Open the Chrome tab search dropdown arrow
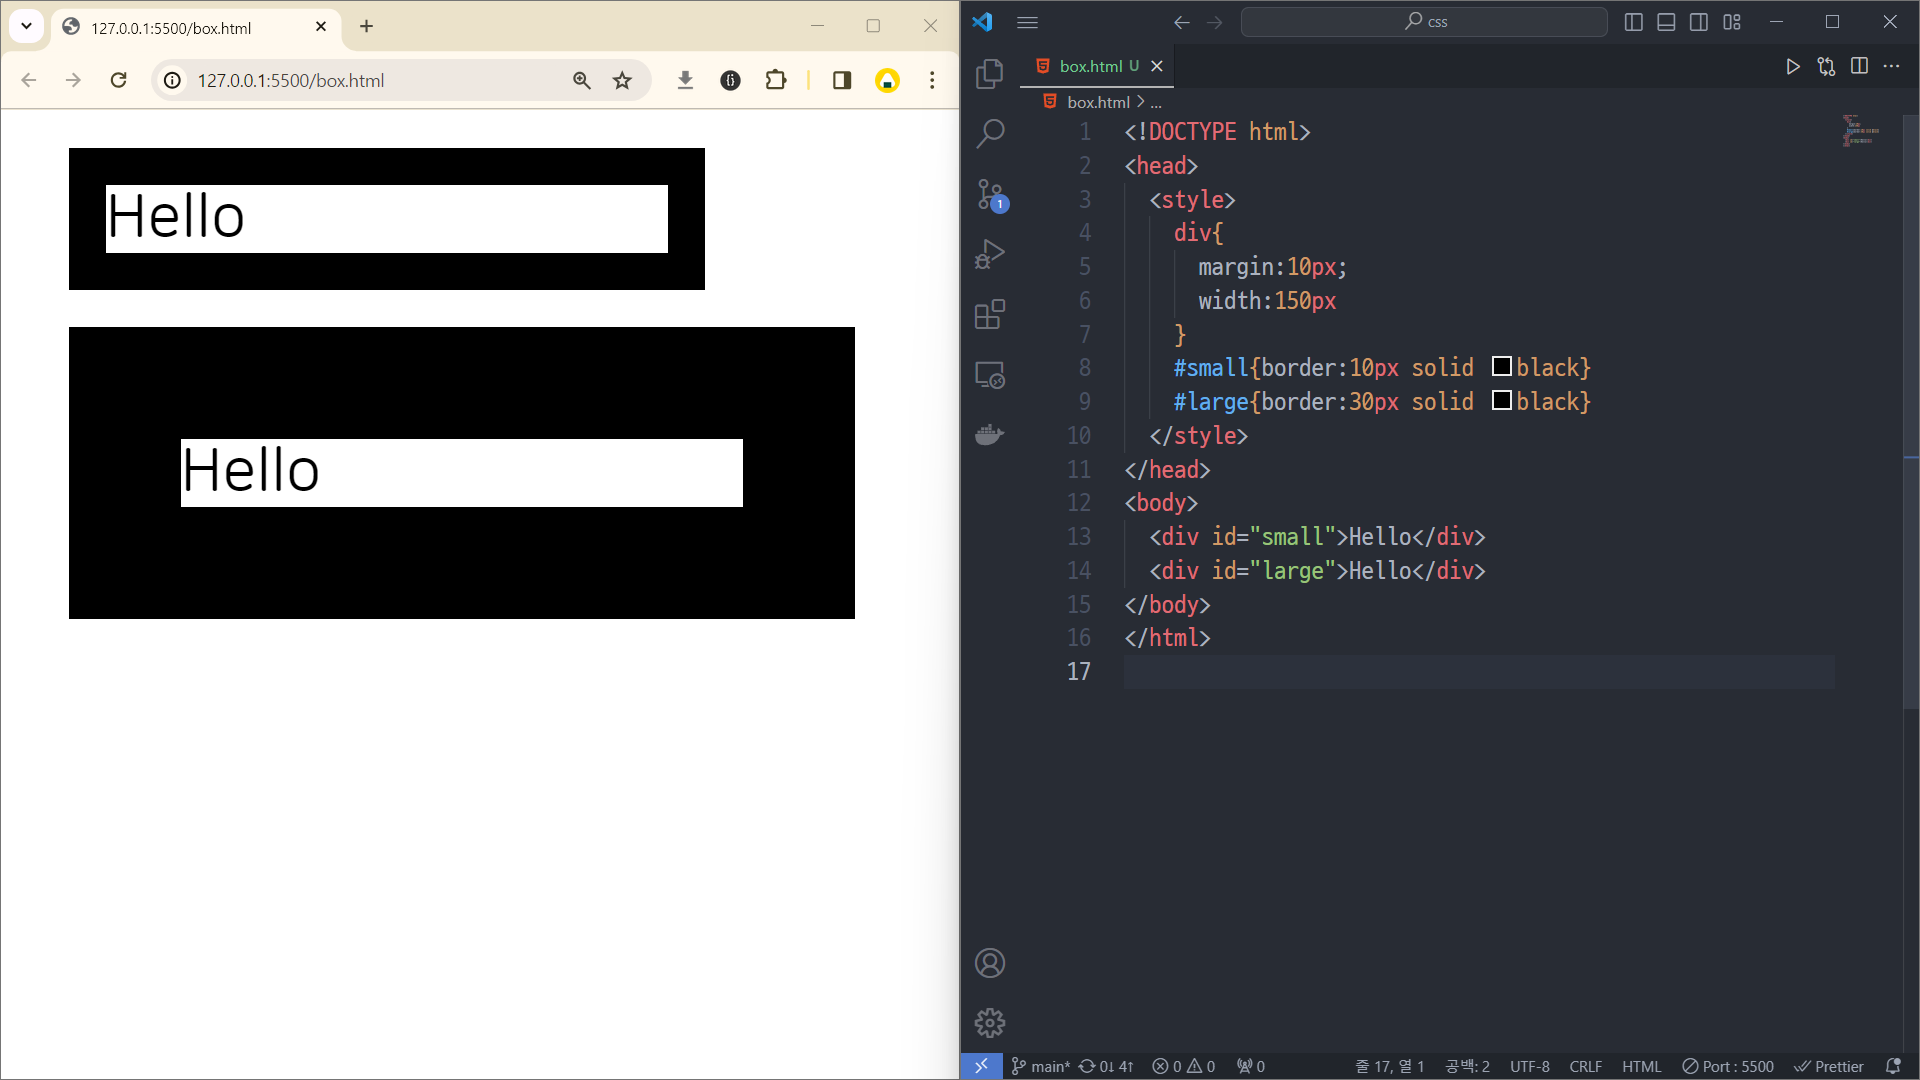The height and width of the screenshot is (1080, 1920). [x=27, y=26]
